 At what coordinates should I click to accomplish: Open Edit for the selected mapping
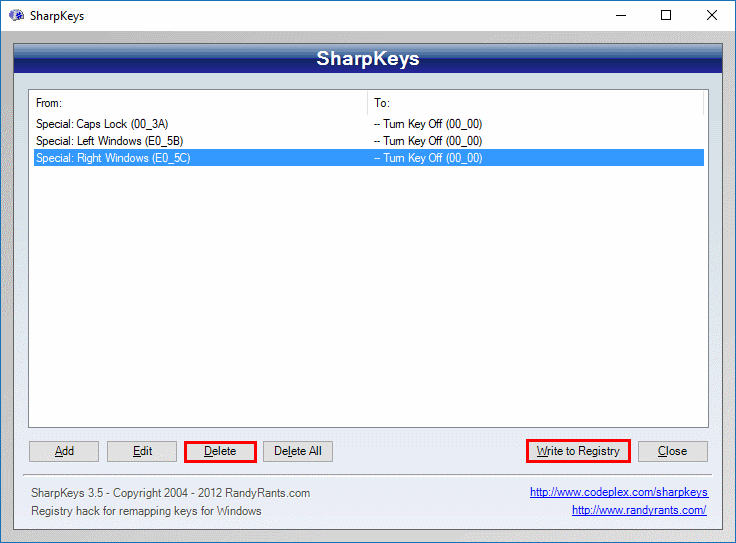(142, 451)
